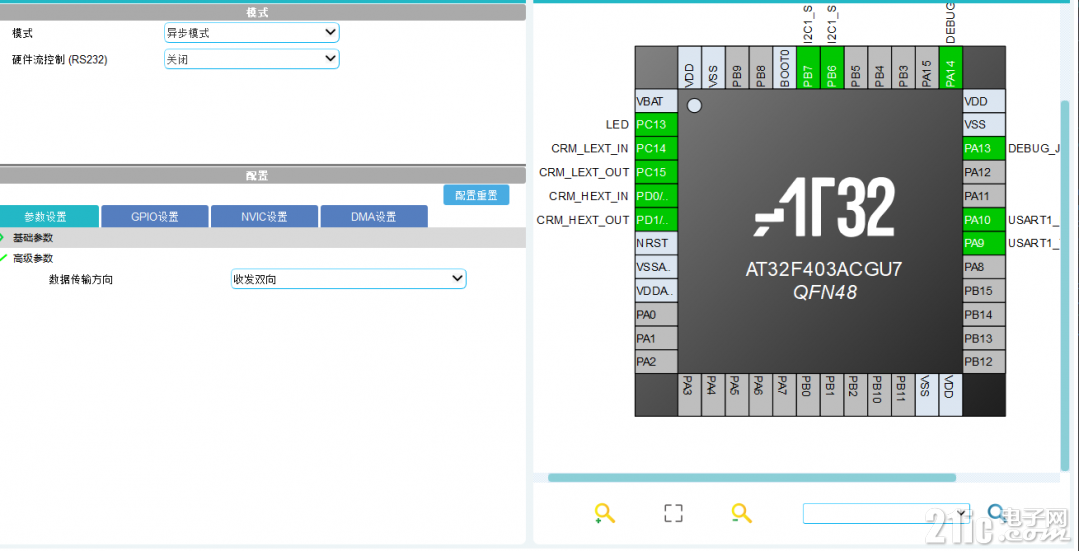Select pin PB11 on the bottom row
This screenshot has width=1079, height=551.
pos(903,395)
